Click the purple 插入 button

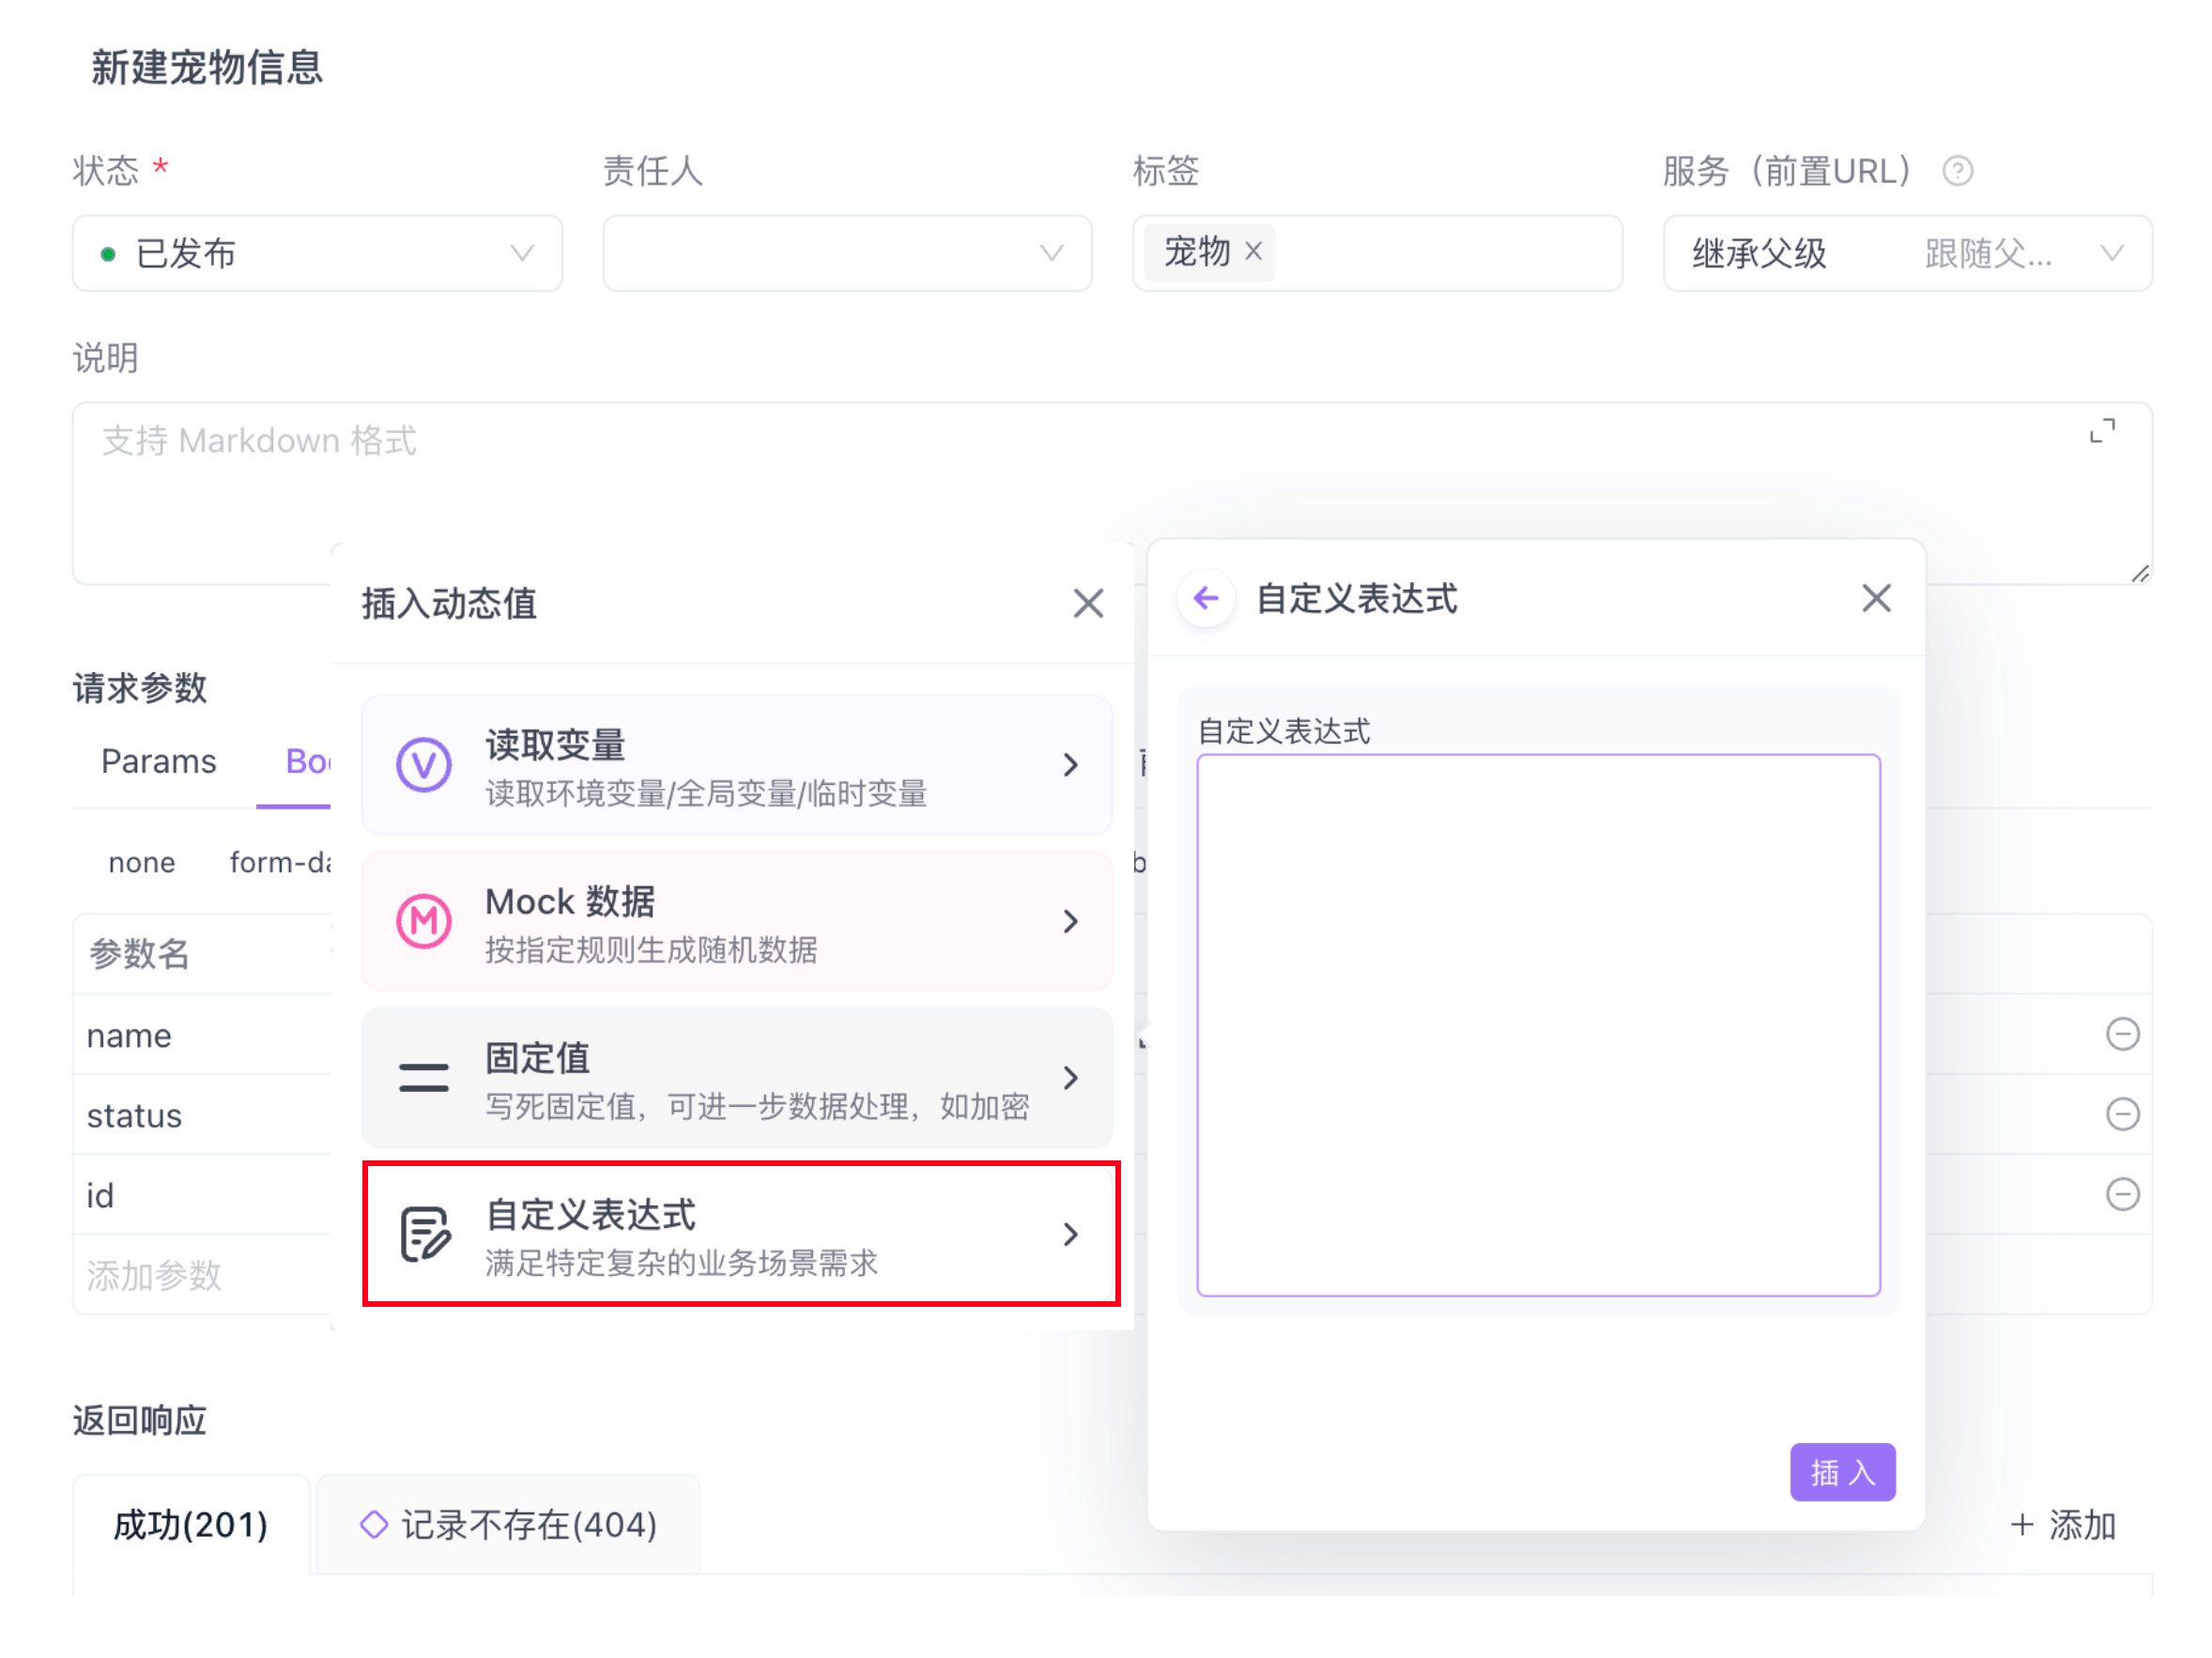click(x=1842, y=1472)
